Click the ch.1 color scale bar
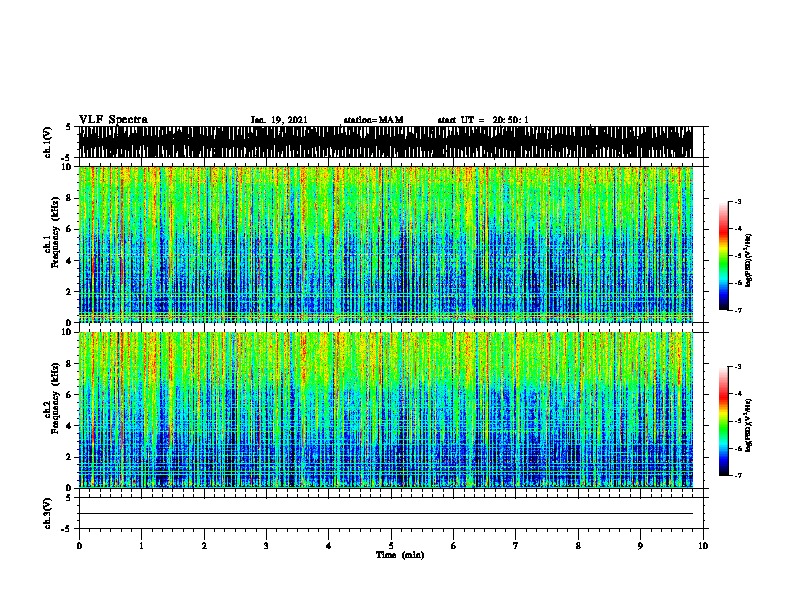The width and height of the screenshot is (792, 612). 724,256
